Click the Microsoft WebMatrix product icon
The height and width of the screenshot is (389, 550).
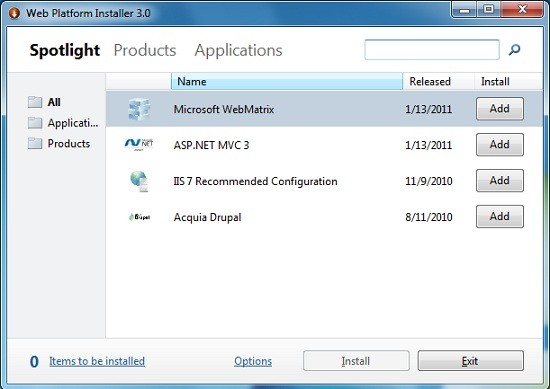[139, 109]
